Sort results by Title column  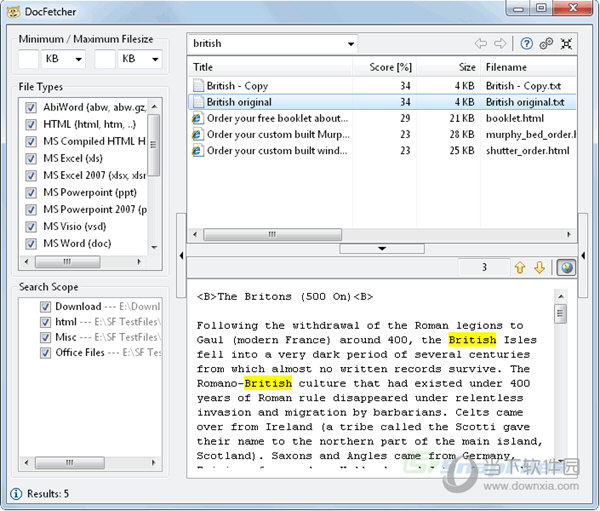tap(270, 67)
